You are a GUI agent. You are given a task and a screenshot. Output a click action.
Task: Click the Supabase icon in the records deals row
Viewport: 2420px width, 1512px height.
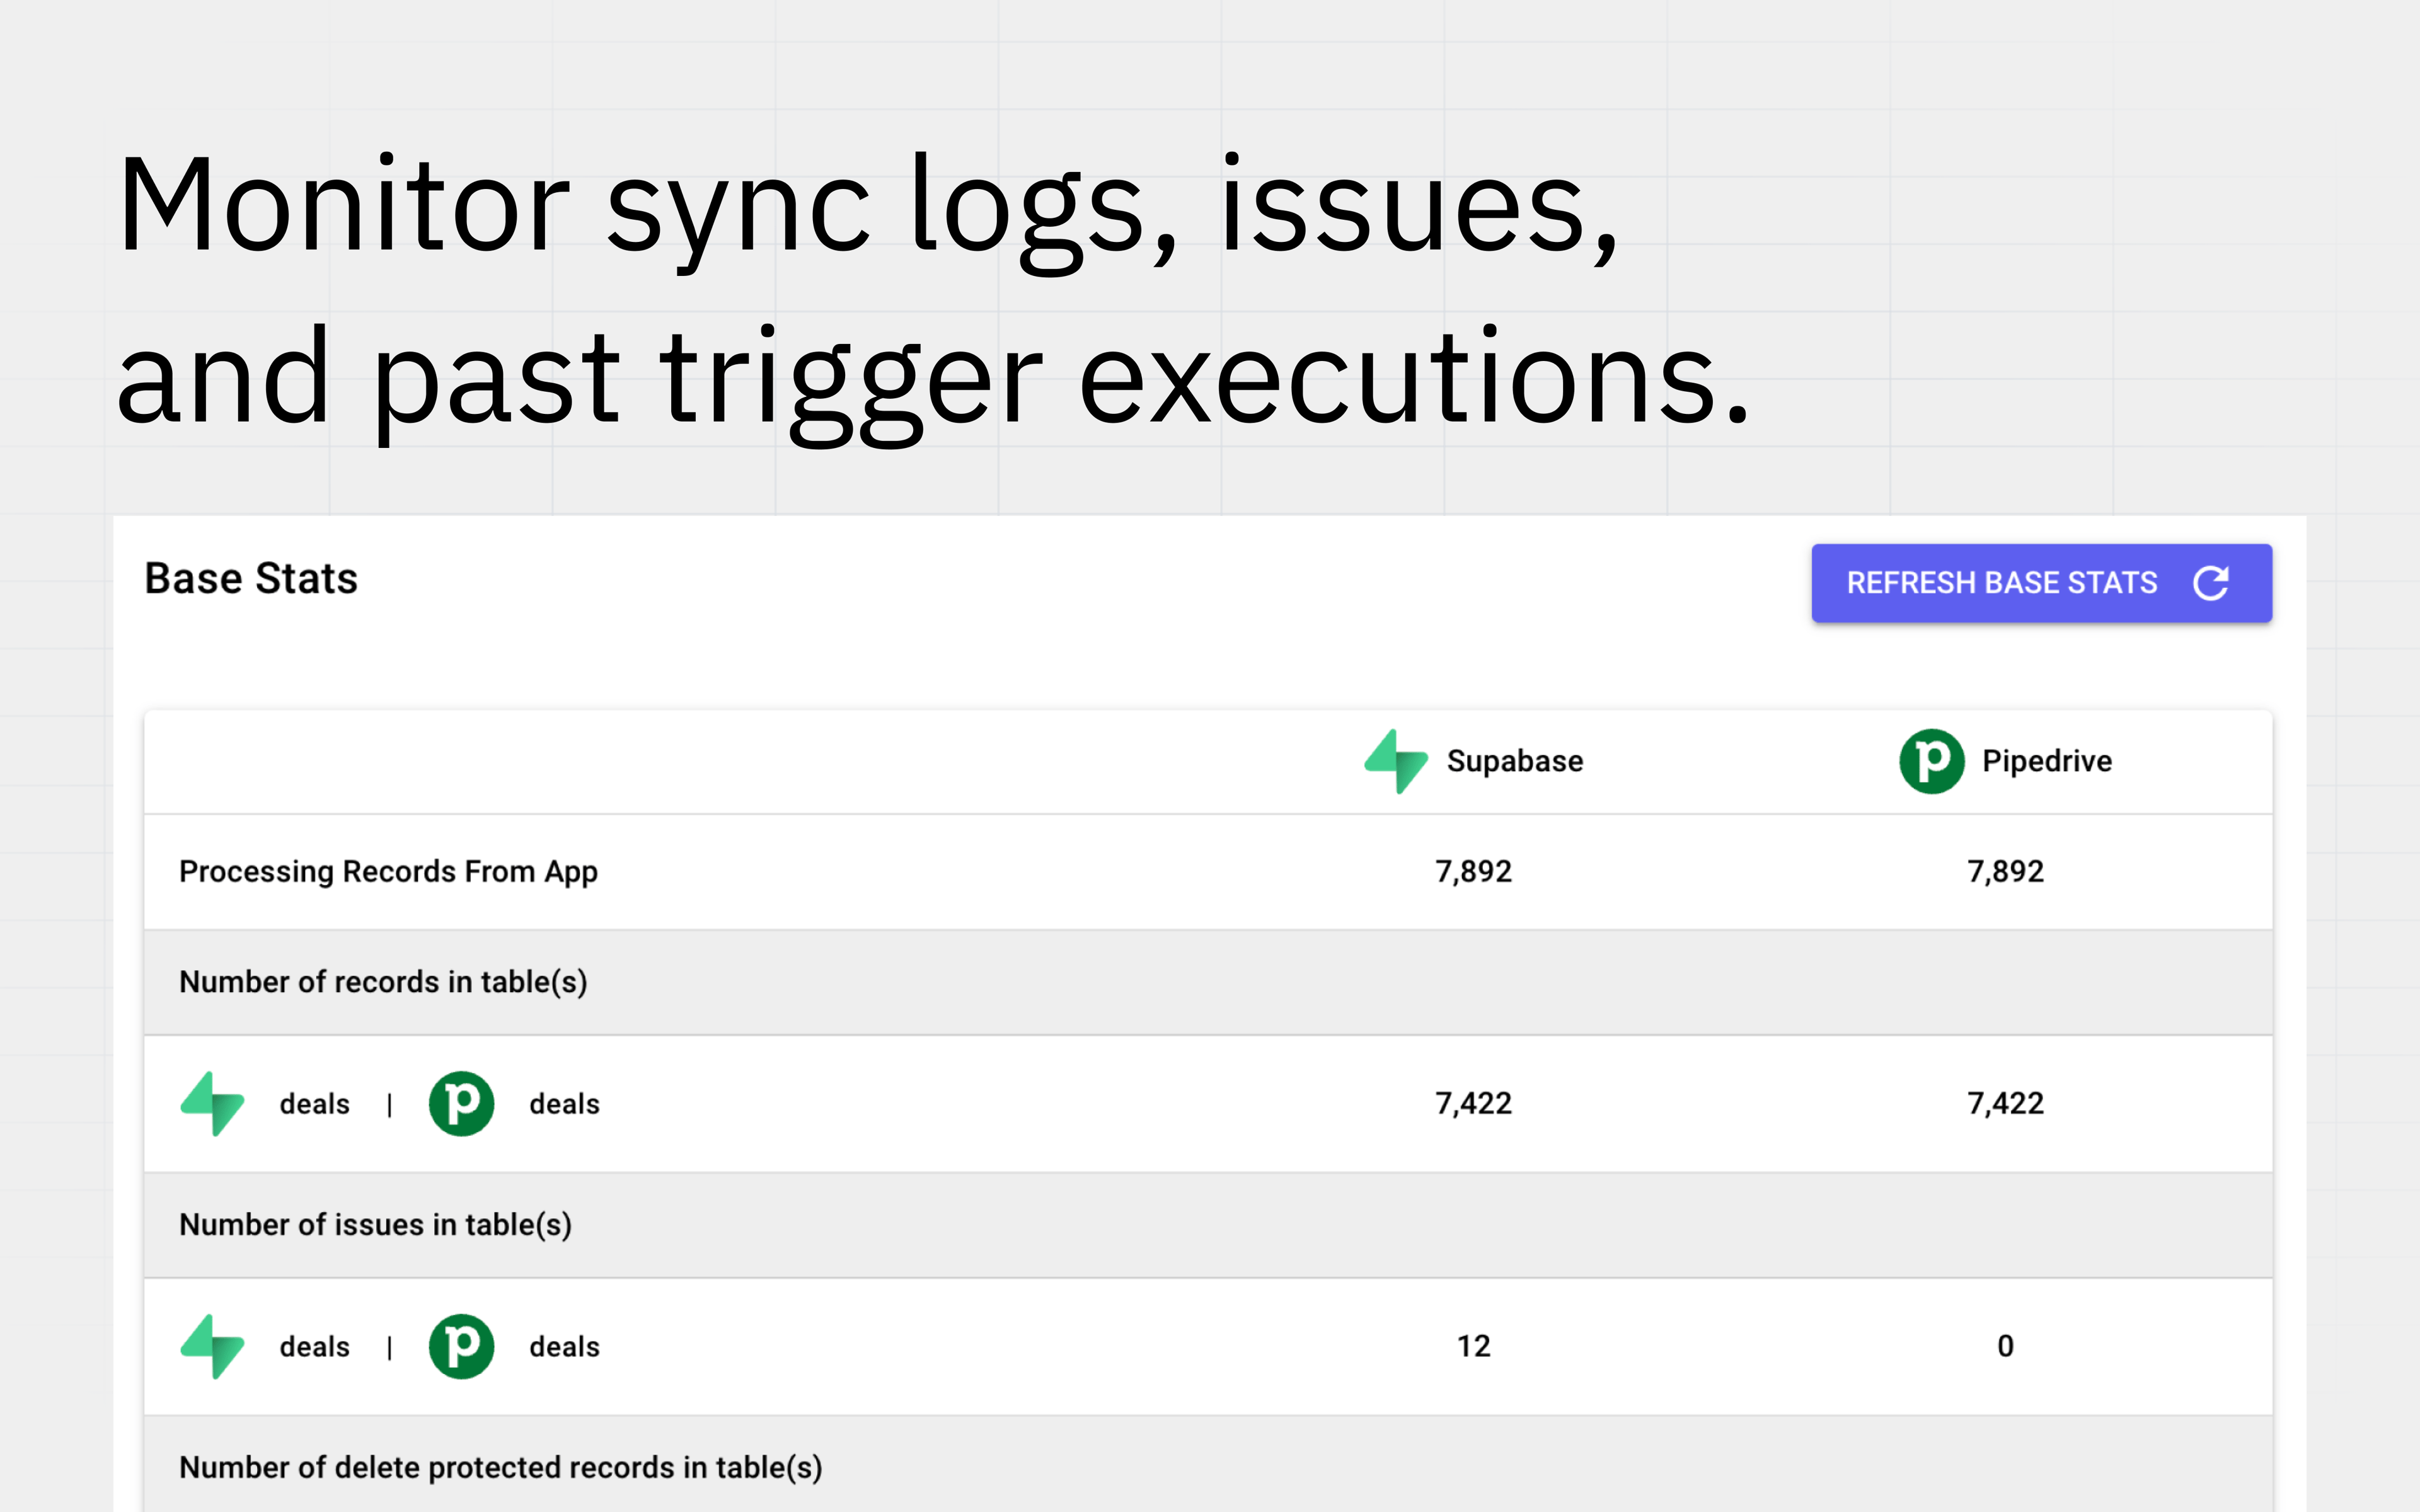[x=212, y=1104]
